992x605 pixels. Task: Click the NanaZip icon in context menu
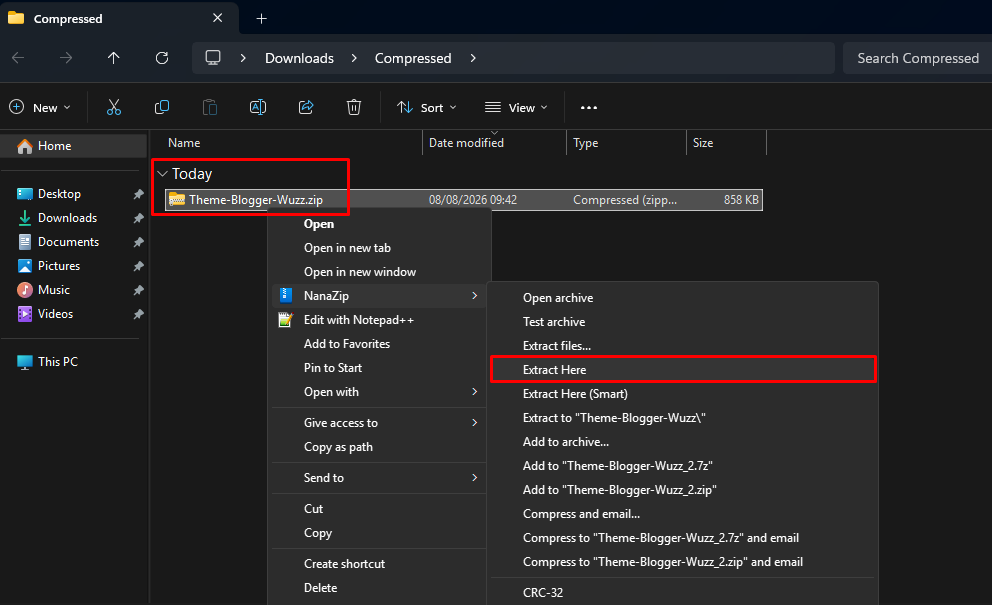pyautogui.click(x=286, y=295)
